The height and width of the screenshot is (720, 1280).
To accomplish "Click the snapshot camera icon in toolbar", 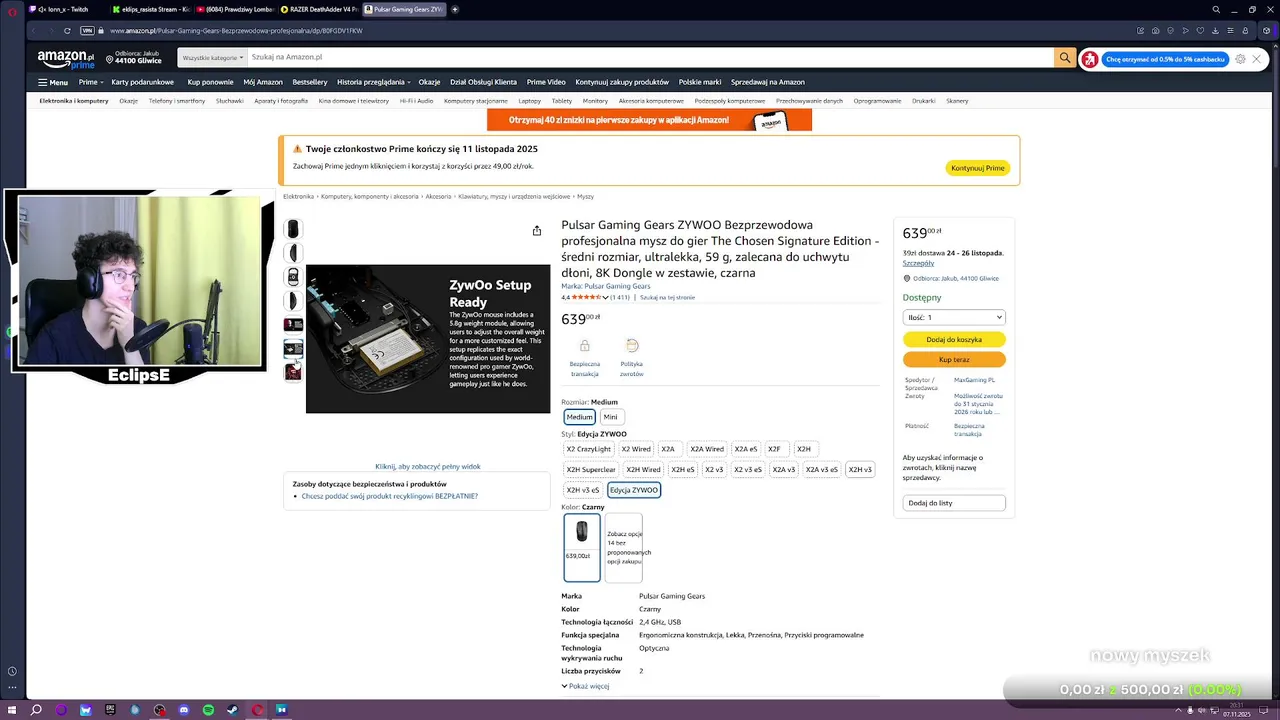I will click(1155, 31).
